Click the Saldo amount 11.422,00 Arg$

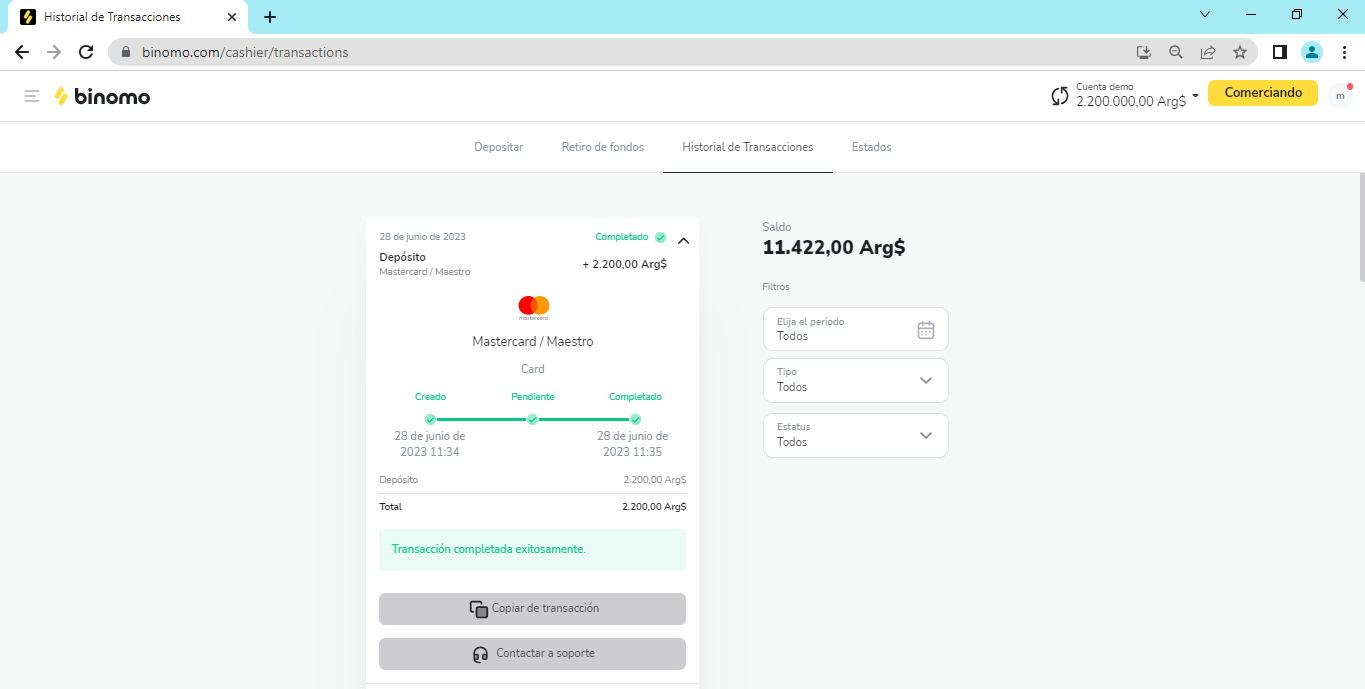834,248
